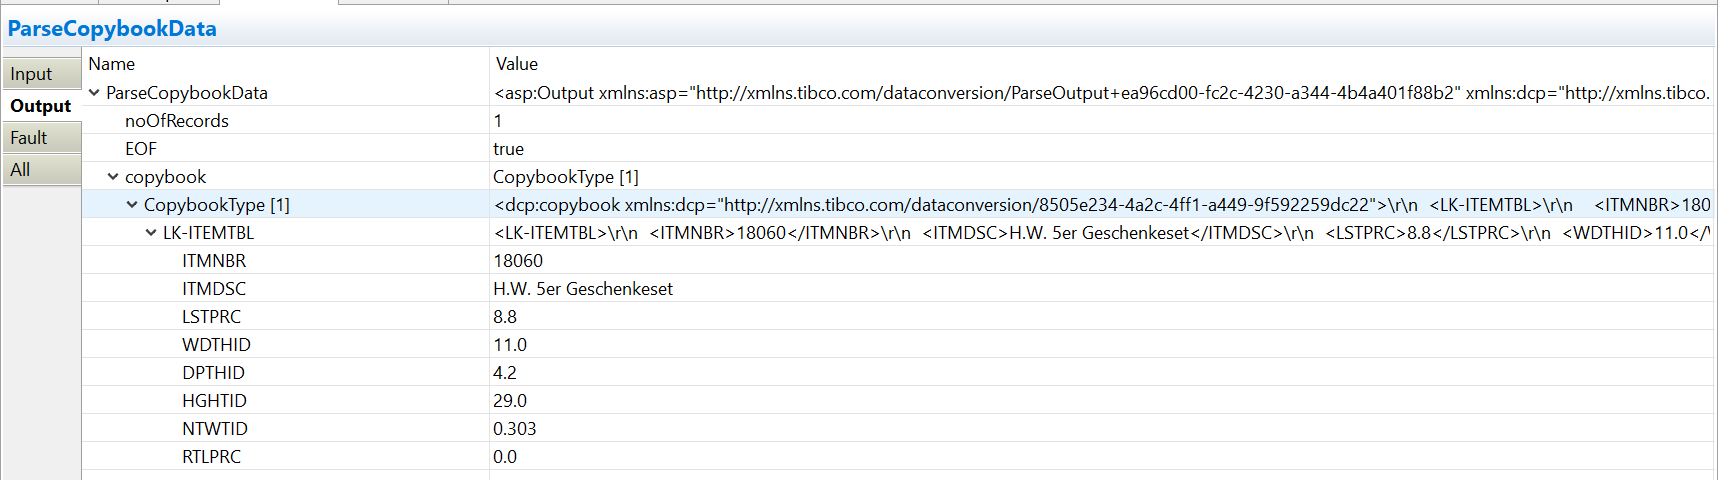Click the ParseCopybookData panel title
This screenshot has width=1718, height=480.
coord(112,29)
